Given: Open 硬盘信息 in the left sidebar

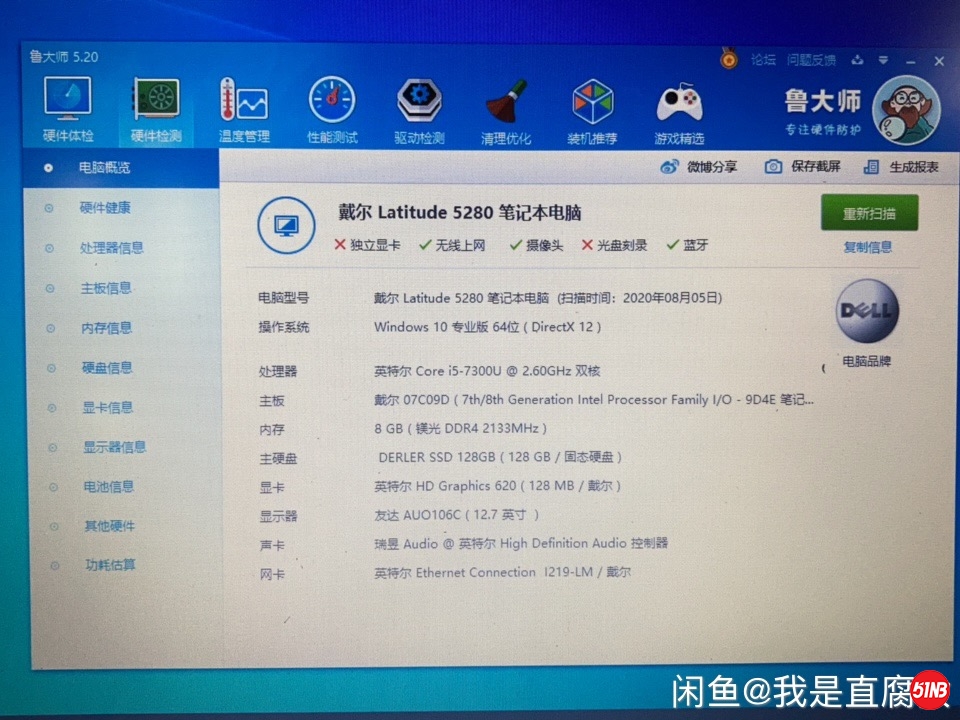Looking at the screenshot, I should (106, 368).
